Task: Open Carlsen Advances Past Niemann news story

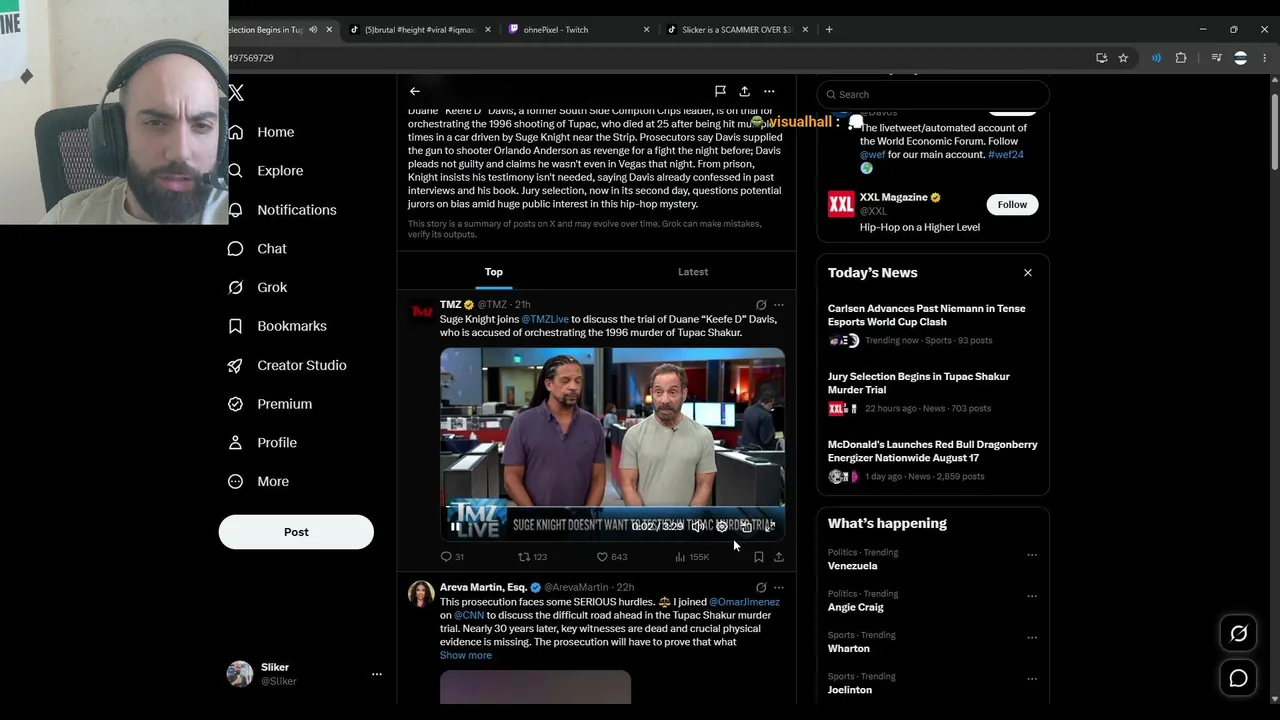Action: pyautogui.click(x=933, y=325)
